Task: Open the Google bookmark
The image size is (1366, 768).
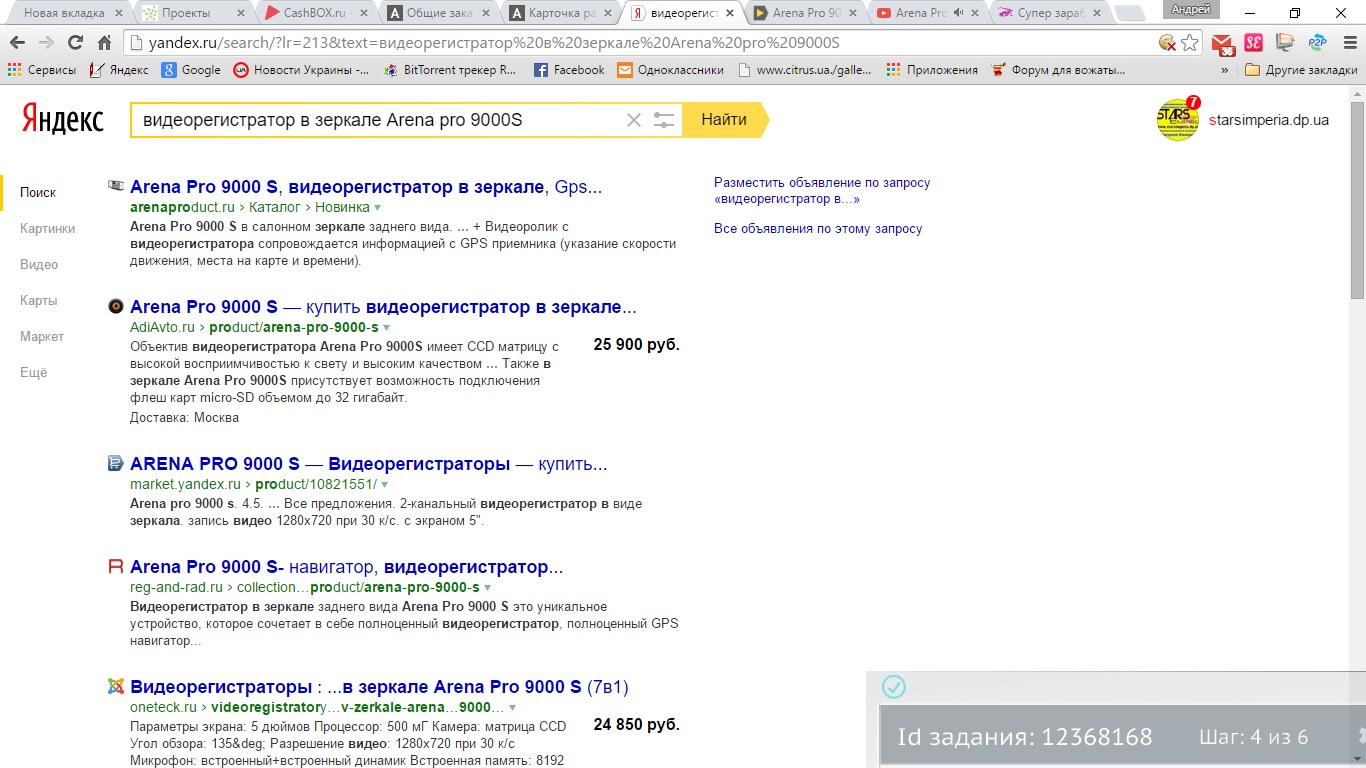Action: point(191,70)
